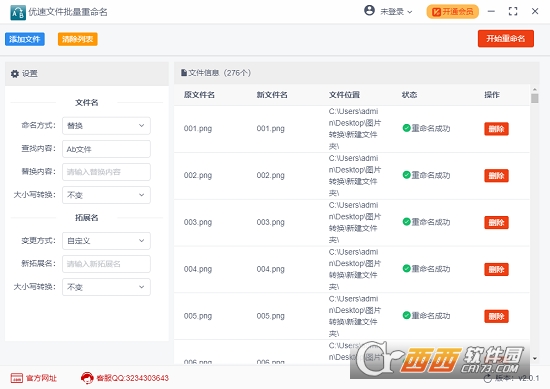Click success check icon for 005.png
The image size is (550, 389).
click(x=407, y=315)
